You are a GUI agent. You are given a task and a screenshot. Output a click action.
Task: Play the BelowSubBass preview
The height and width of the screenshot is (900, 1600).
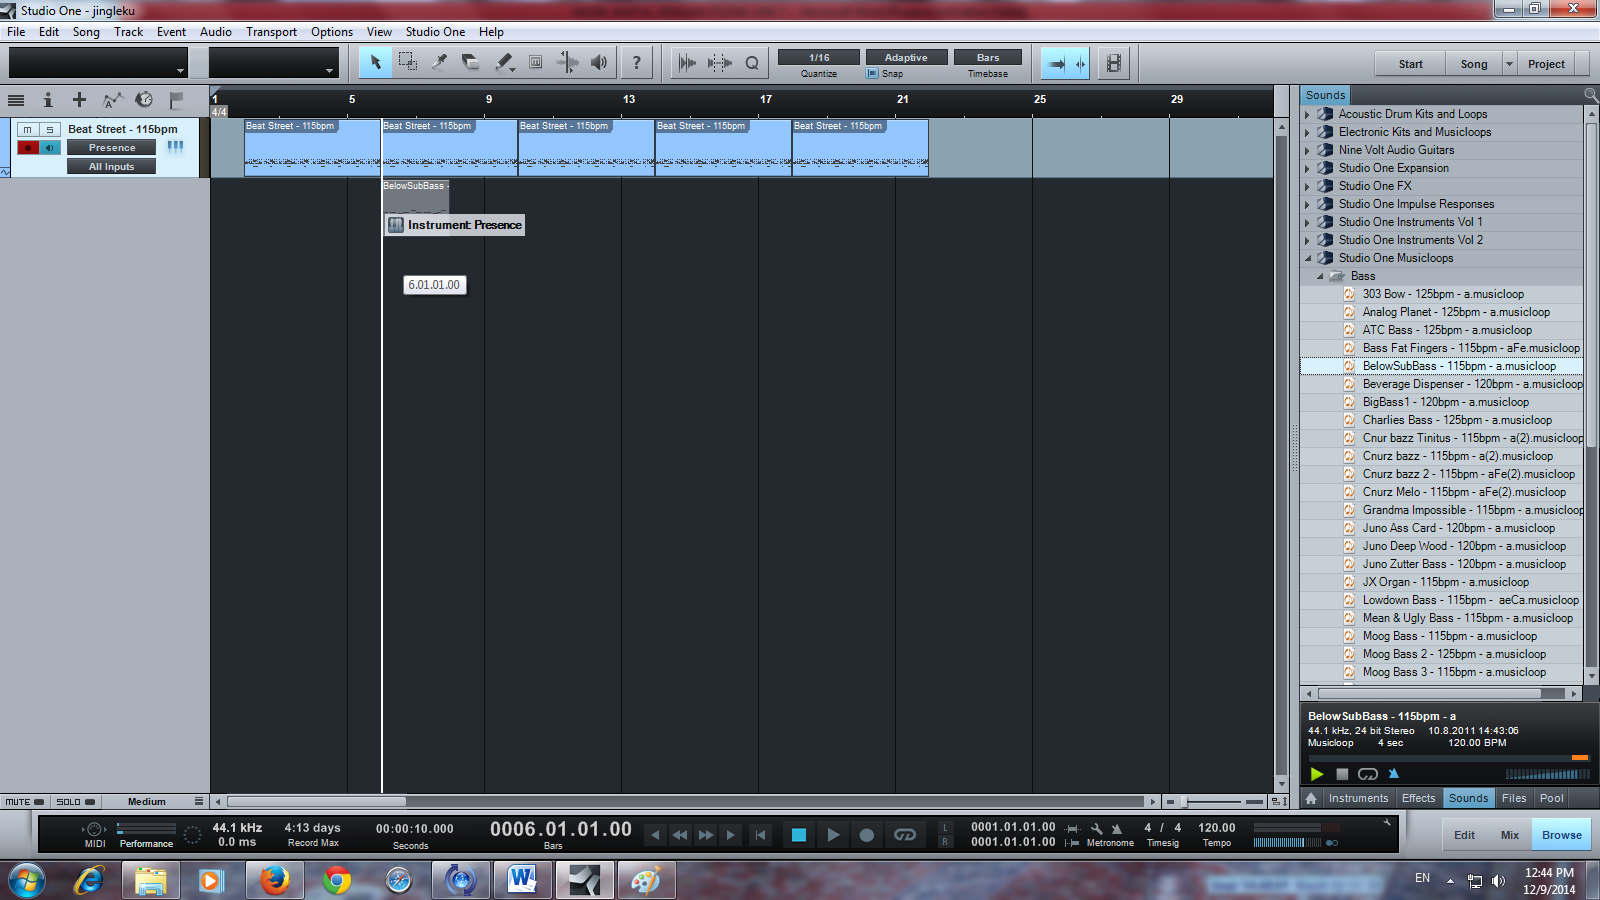pyautogui.click(x=1317, y=774)
